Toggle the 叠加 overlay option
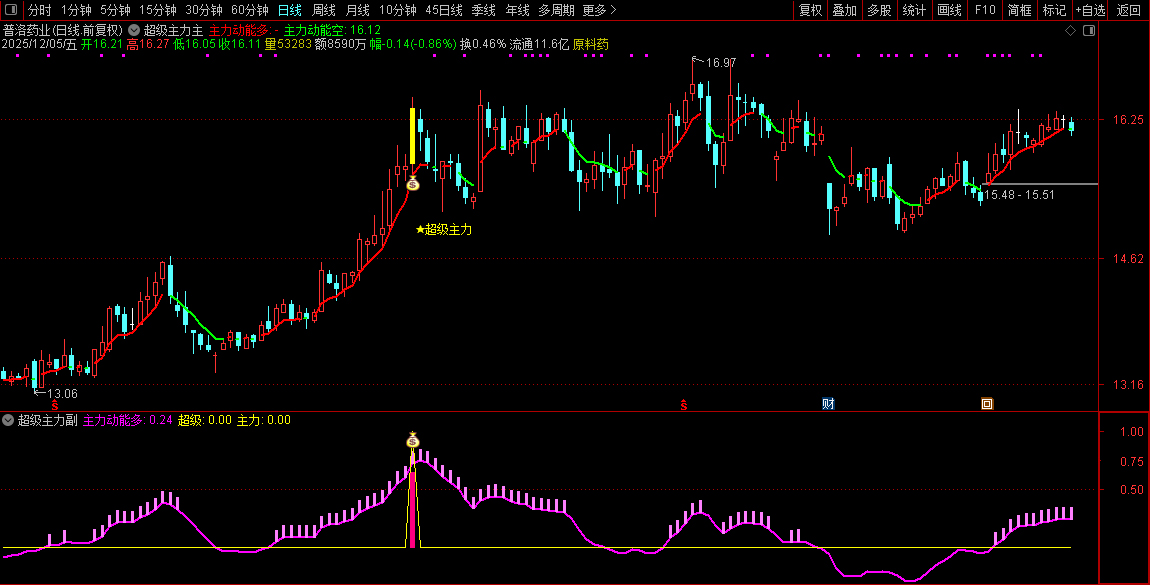This screenshot has height=585, width=1150. click(x=844, y=10)
